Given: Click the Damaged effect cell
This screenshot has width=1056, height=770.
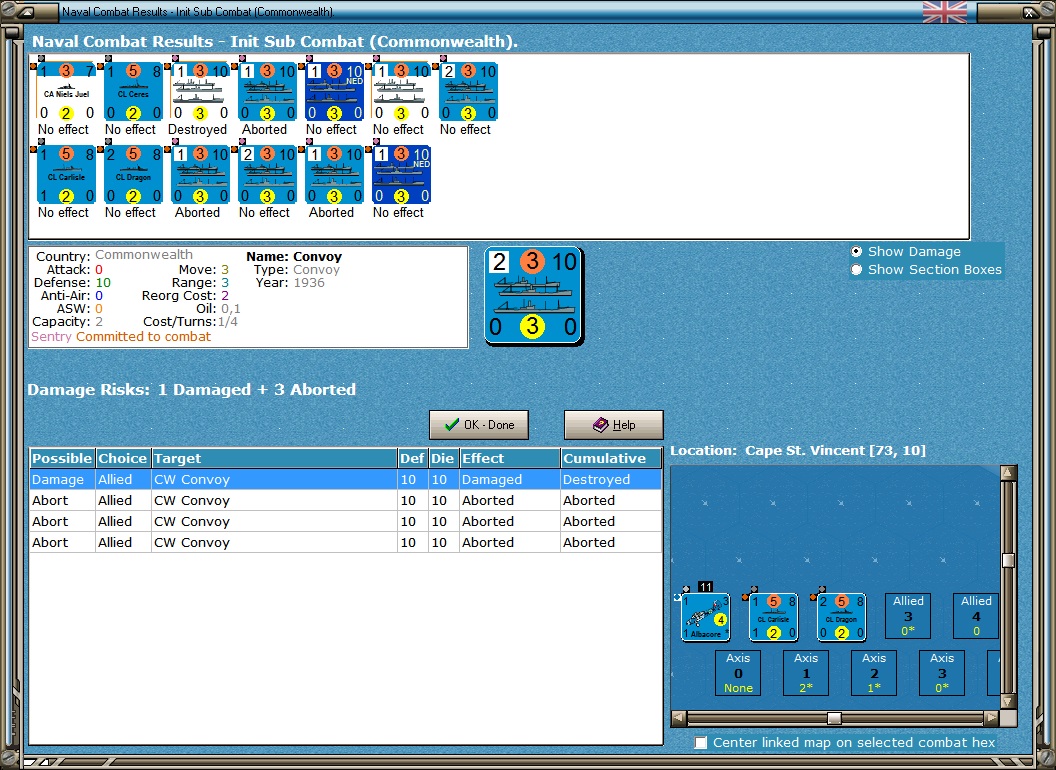Looking at the screenshot, I should [509, 480].
